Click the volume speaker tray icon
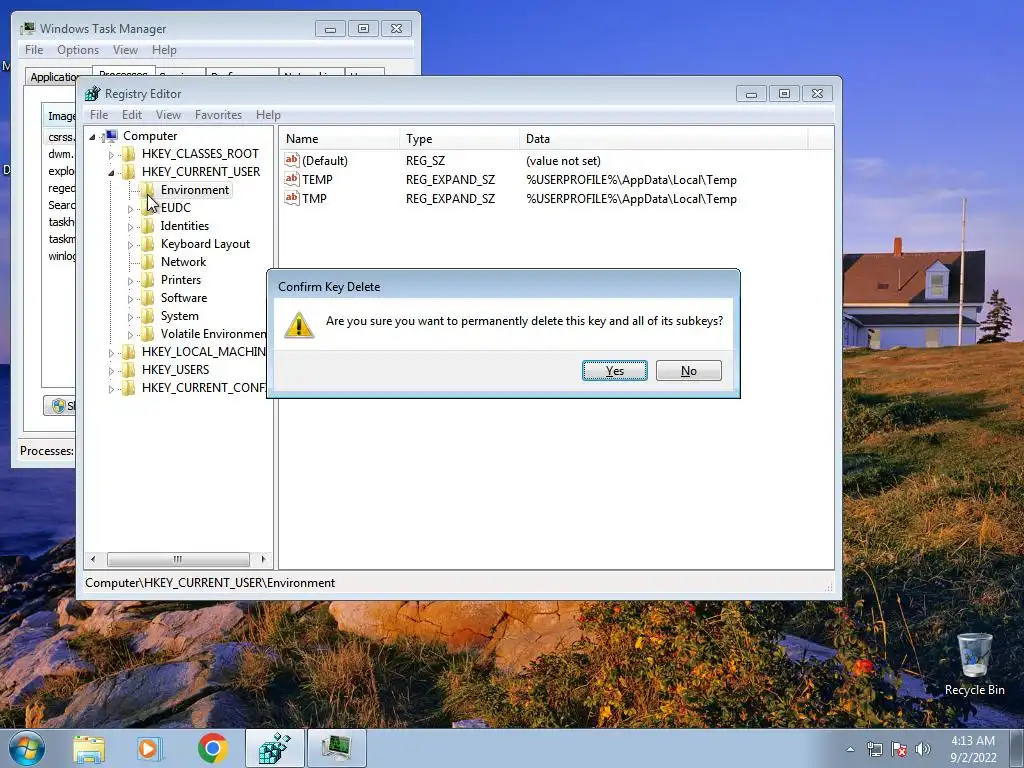This screenshot has width=1024, height=768. point(923,749)
